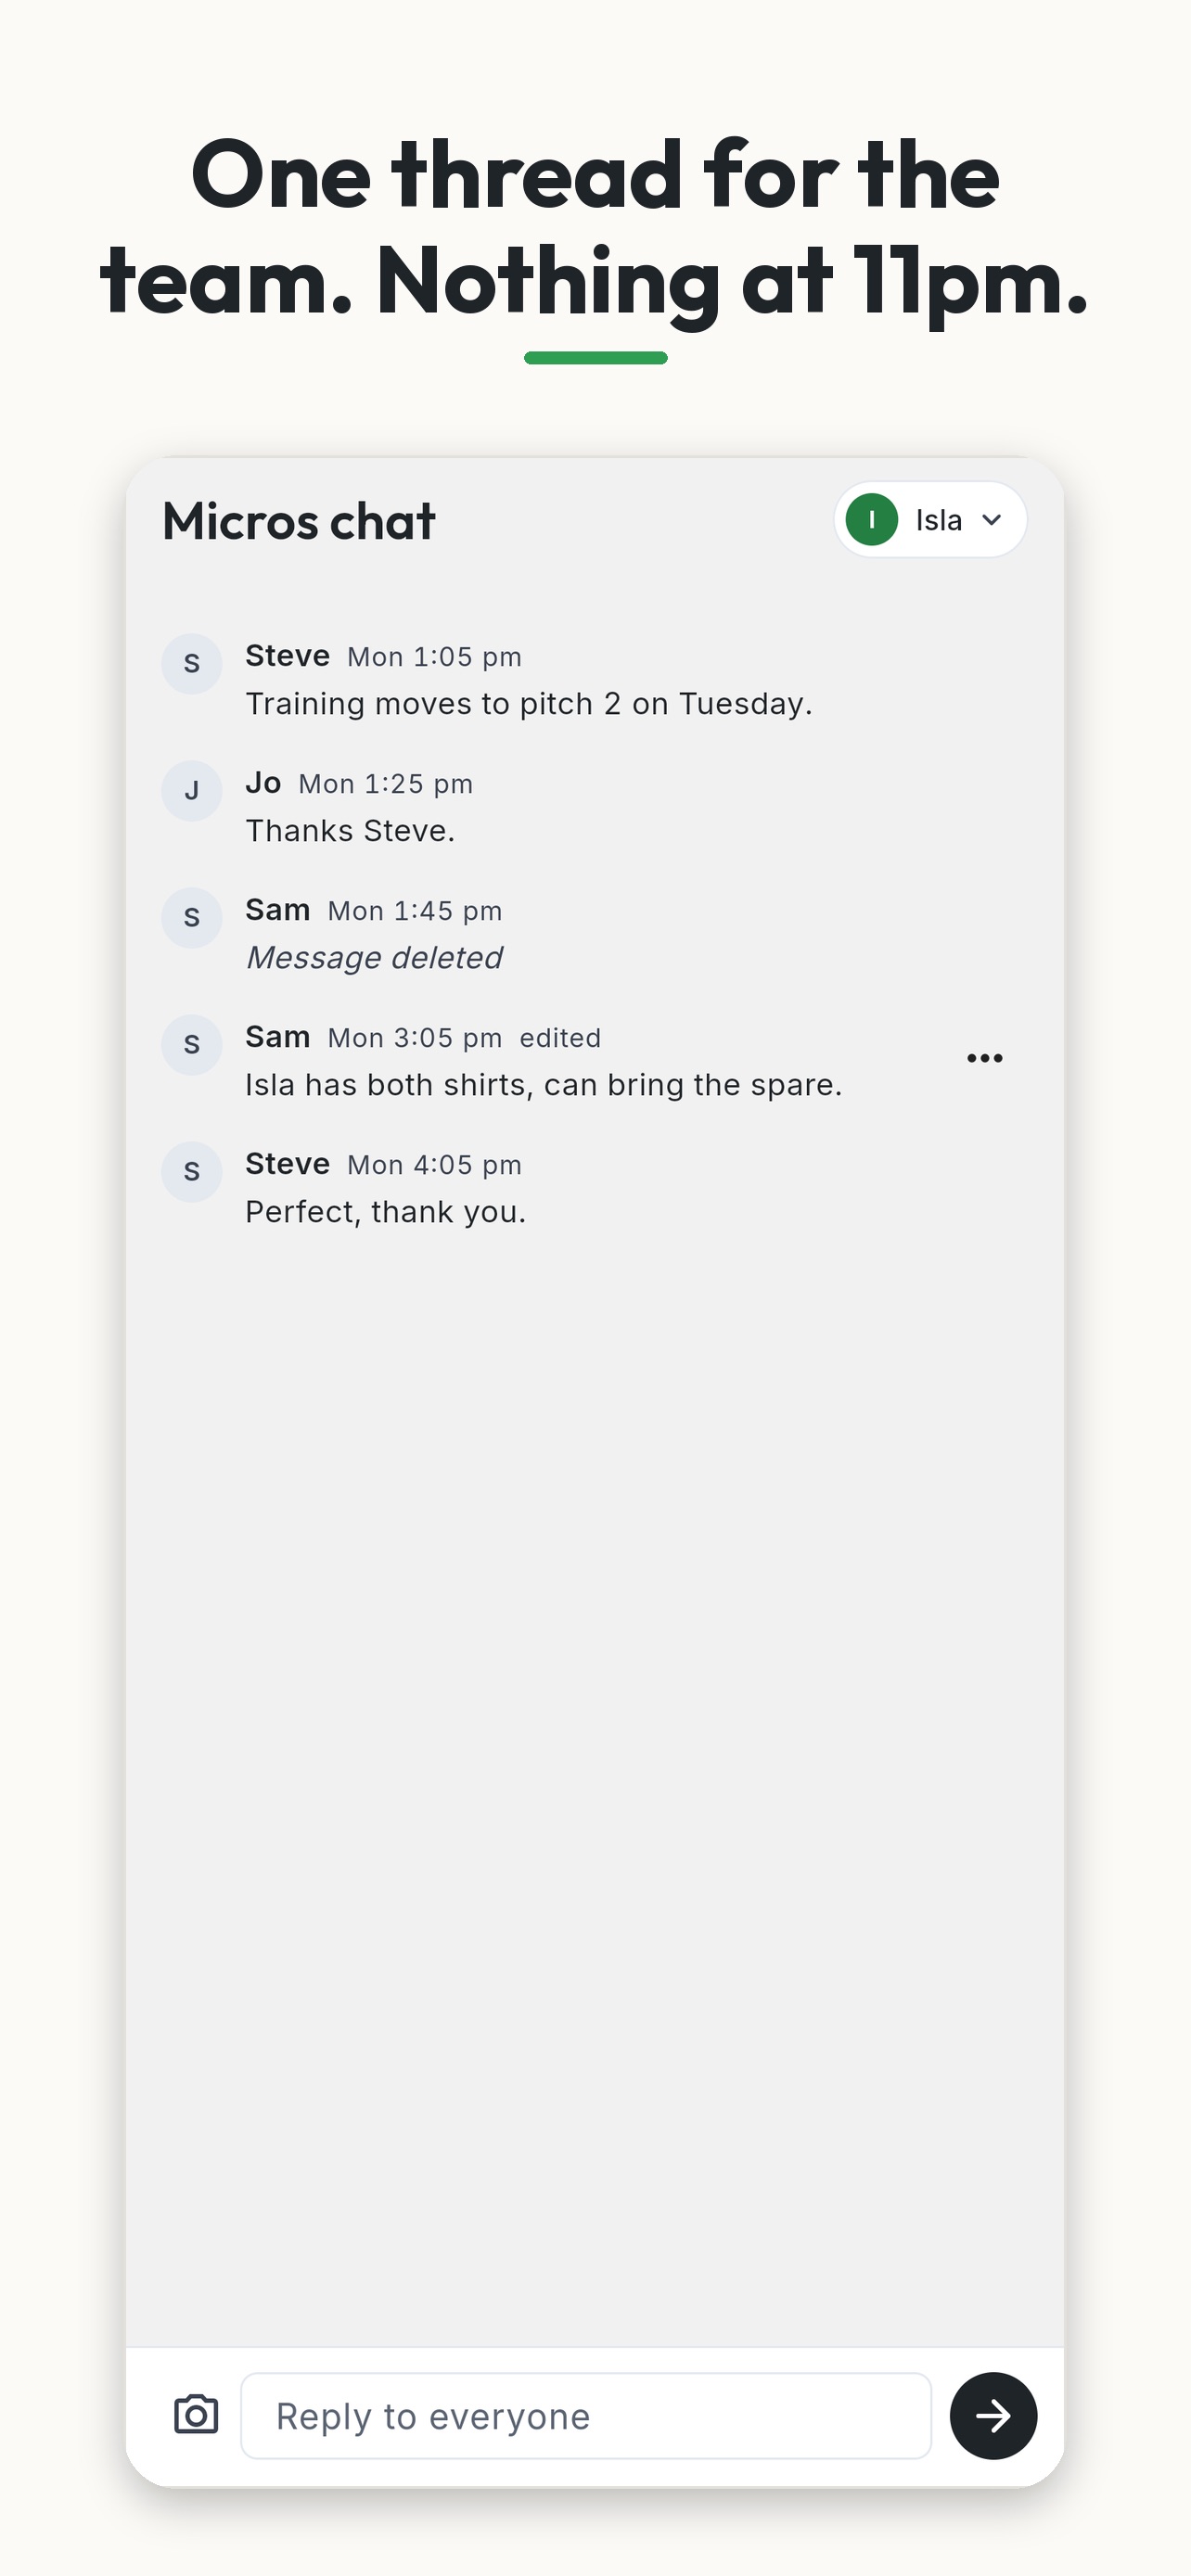Click the 'Mon 4:05 pm' timestamp
Viewport: 1191px width, 2576px height.
click(x=434, y=1165)
